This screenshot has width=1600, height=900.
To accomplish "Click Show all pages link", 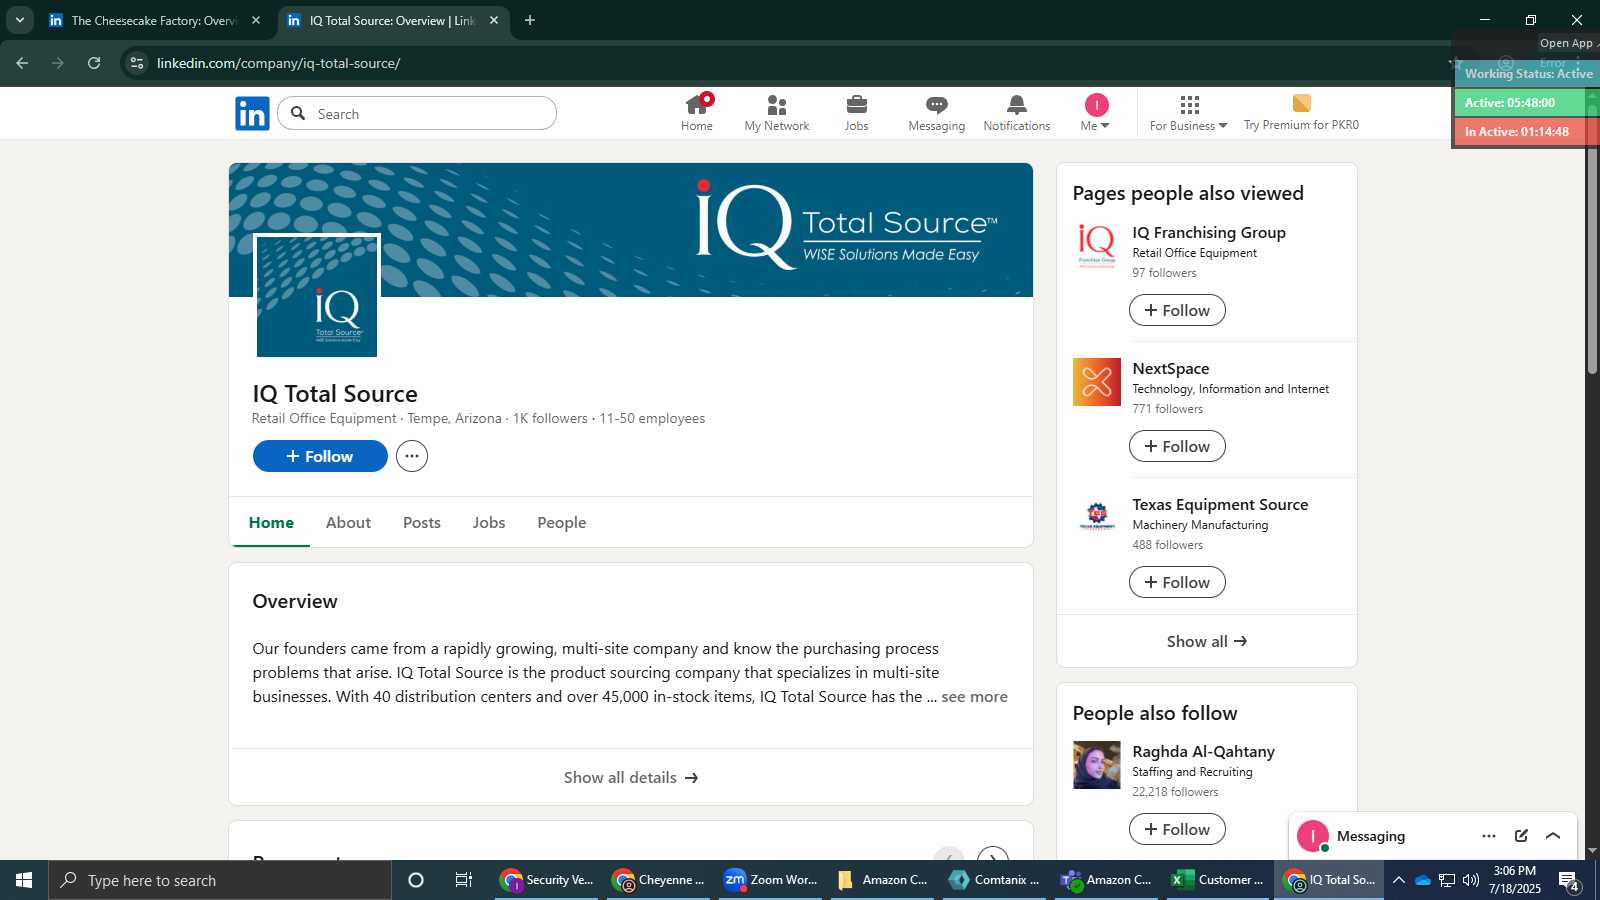I will 1207,641.
